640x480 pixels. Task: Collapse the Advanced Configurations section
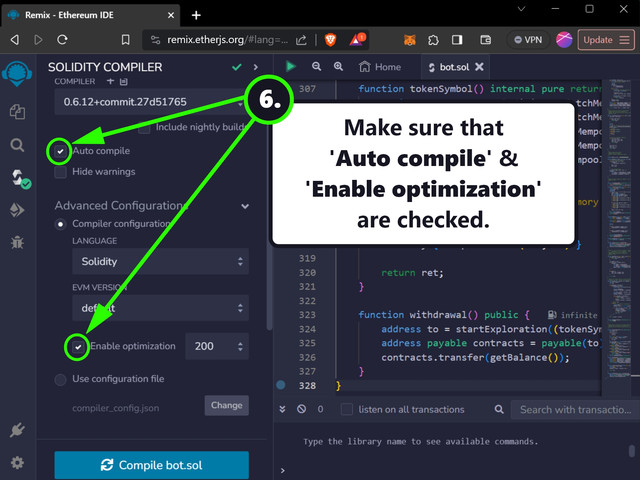point(245,206)
